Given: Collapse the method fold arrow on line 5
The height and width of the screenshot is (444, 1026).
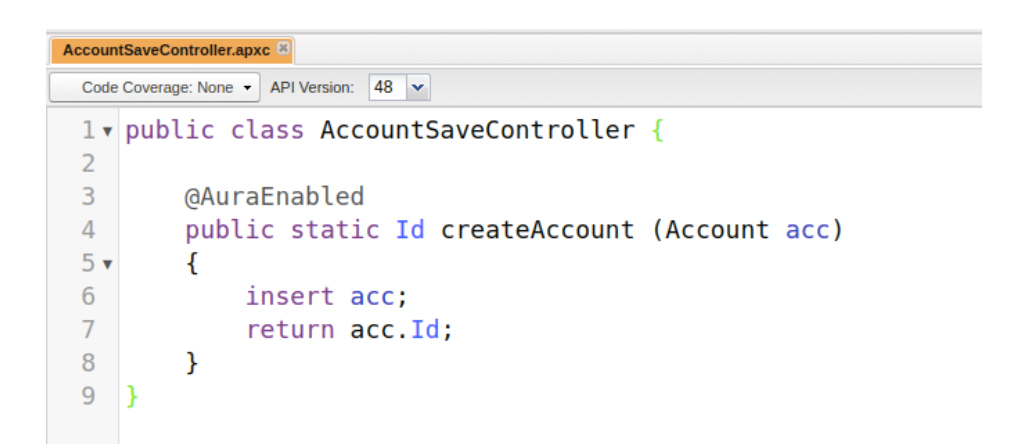Looking at the screenshot, I should 107,265.
